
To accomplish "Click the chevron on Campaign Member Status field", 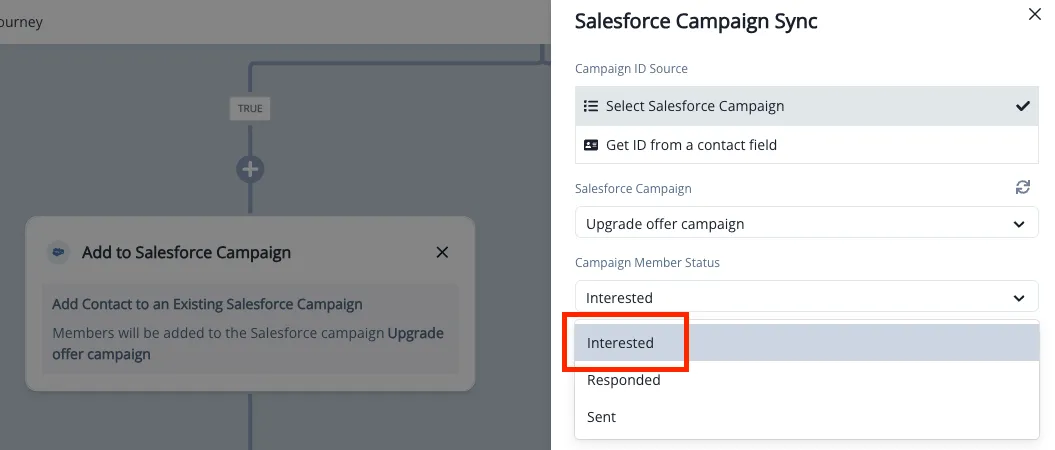I will 1018,298.
